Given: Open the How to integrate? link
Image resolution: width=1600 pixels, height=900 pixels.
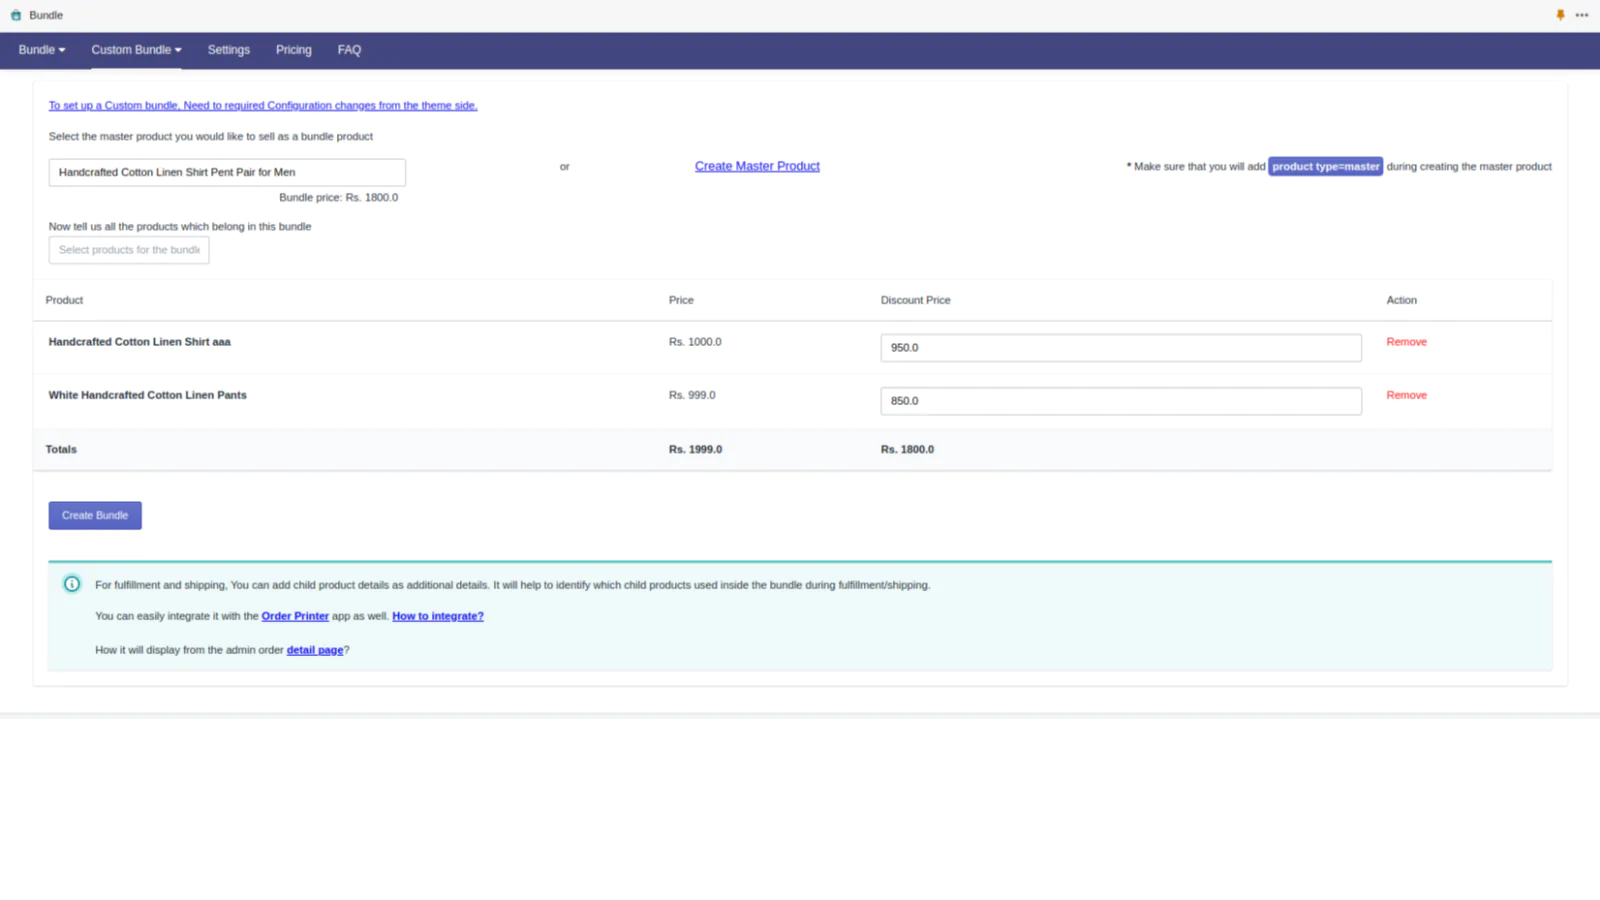Looking at the screenshot, I should pos(438,616).
